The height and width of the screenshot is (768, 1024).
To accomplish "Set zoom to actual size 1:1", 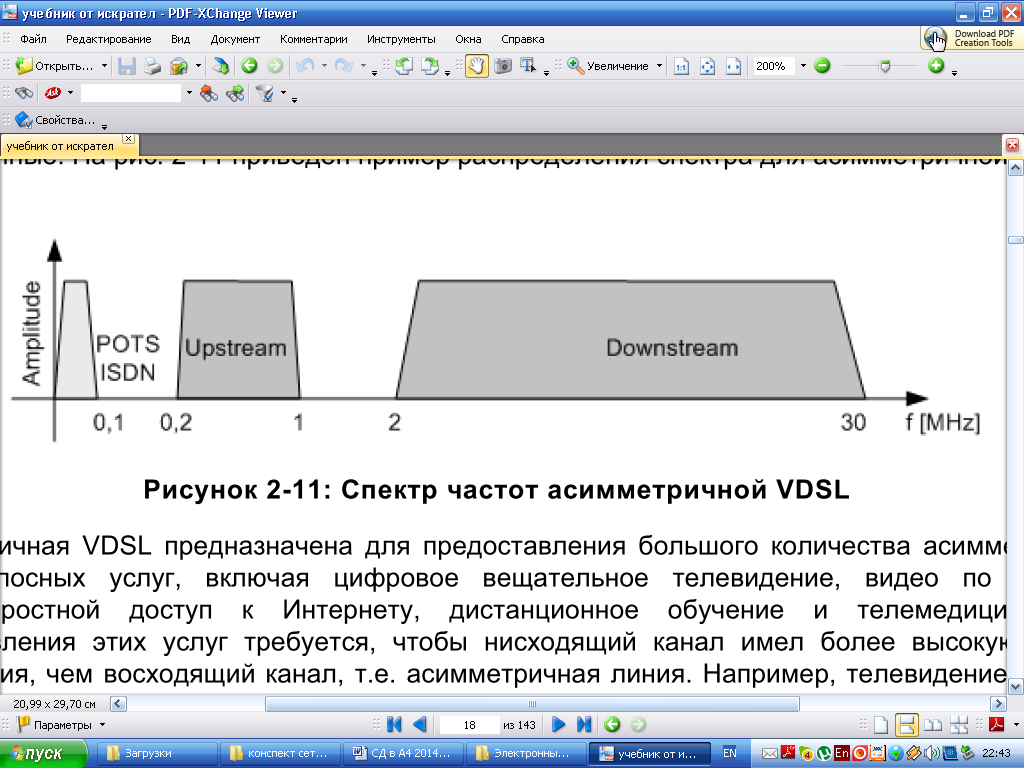I will pos(682,66).
